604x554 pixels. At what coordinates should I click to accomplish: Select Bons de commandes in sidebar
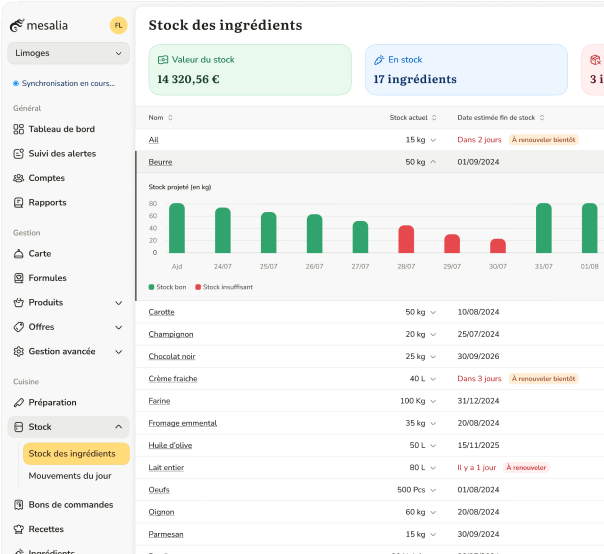[70, 505]
